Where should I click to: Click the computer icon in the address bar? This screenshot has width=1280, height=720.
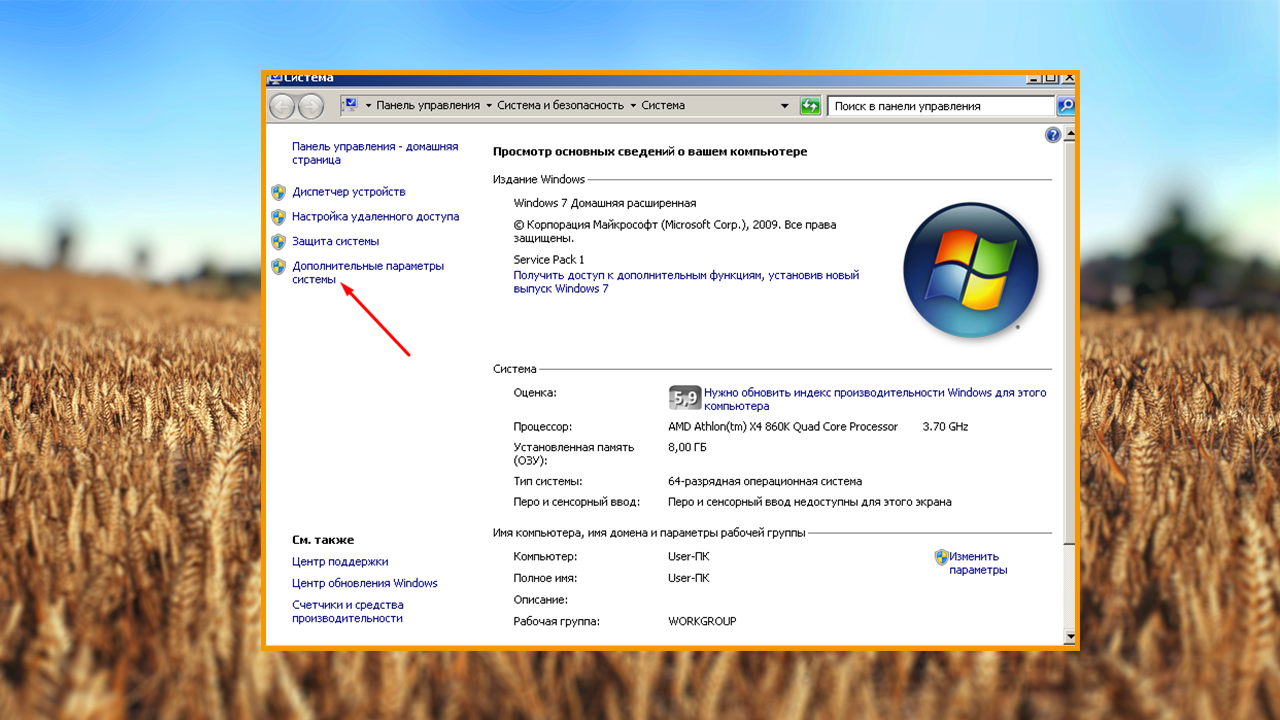click(x=350, y=105)
